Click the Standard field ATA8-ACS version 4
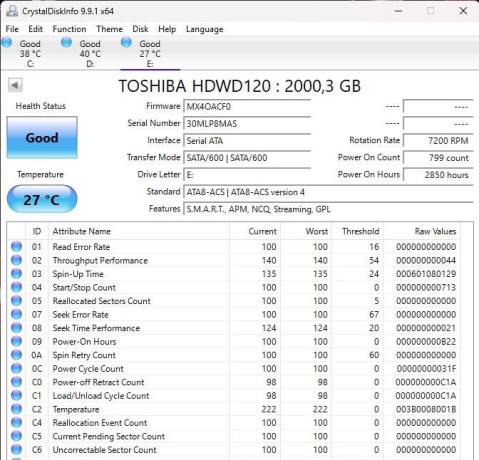Screen dimensions: 479x460 (328, 192)
